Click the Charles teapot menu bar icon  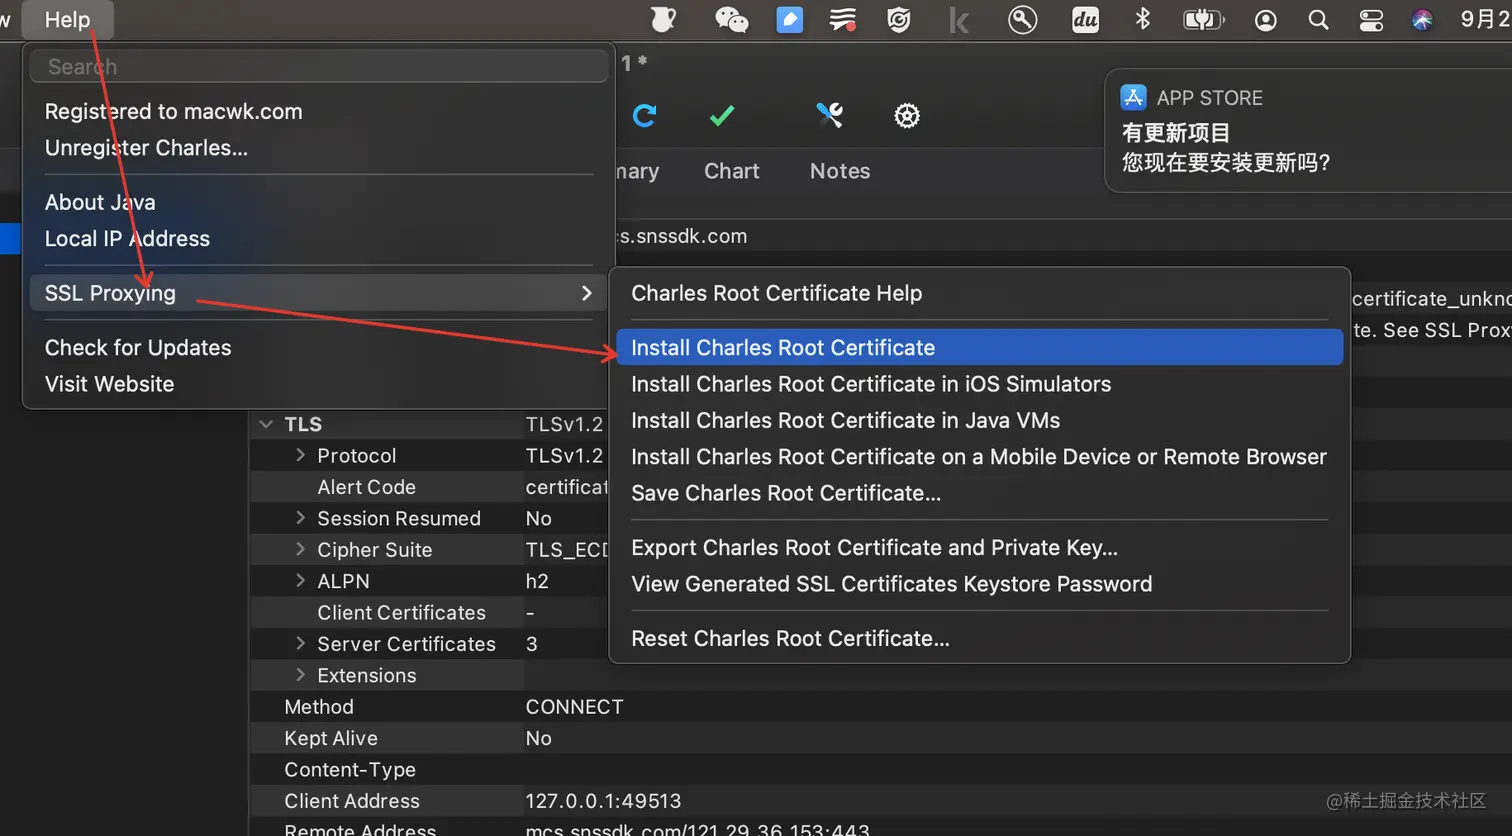tap(663, 20)
